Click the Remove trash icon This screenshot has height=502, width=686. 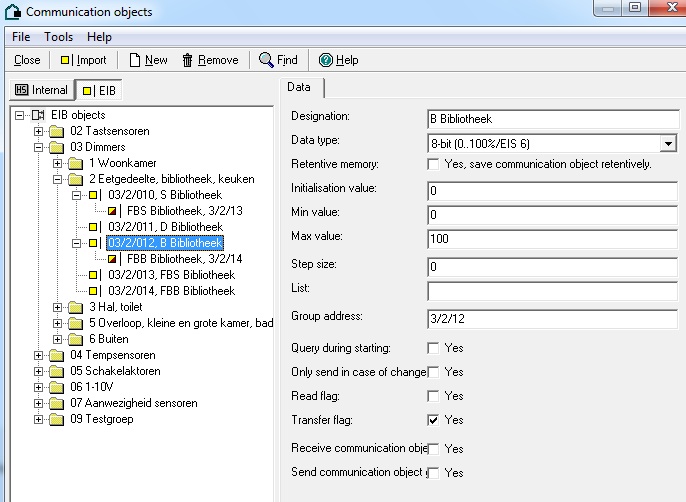click(x=187, y=60)
